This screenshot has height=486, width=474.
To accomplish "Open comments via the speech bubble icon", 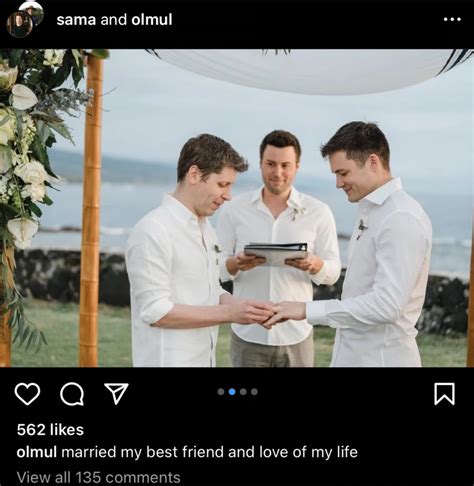I will click(x=72, y=394).
